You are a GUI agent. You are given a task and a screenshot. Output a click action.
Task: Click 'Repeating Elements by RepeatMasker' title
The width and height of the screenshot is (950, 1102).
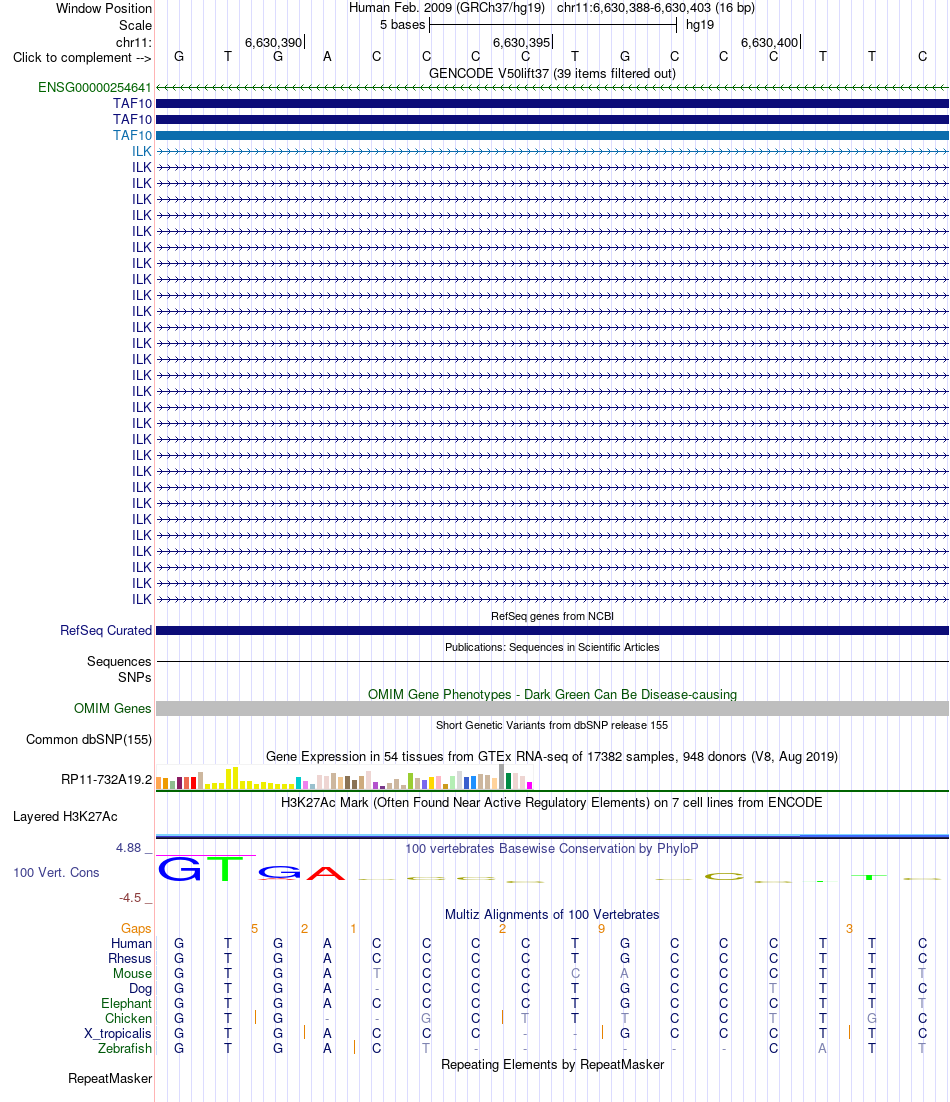tap(552, 1064)
